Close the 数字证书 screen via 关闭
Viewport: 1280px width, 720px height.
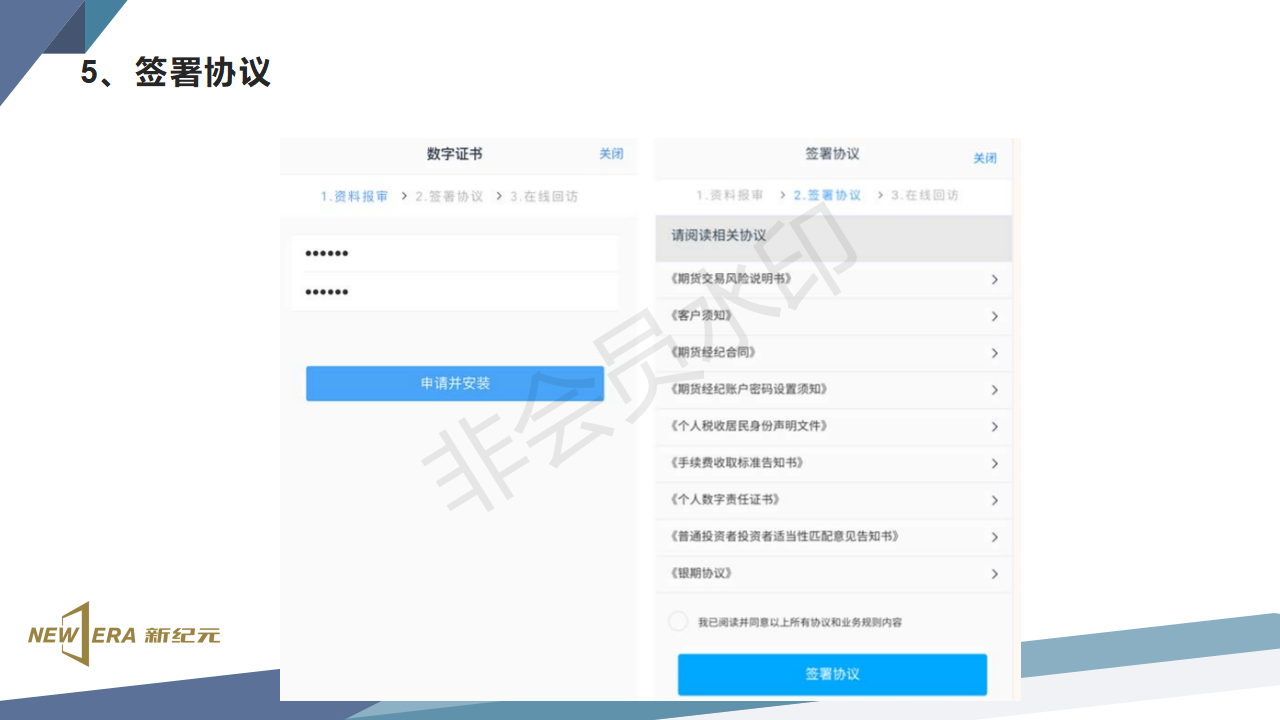[611, 154]
